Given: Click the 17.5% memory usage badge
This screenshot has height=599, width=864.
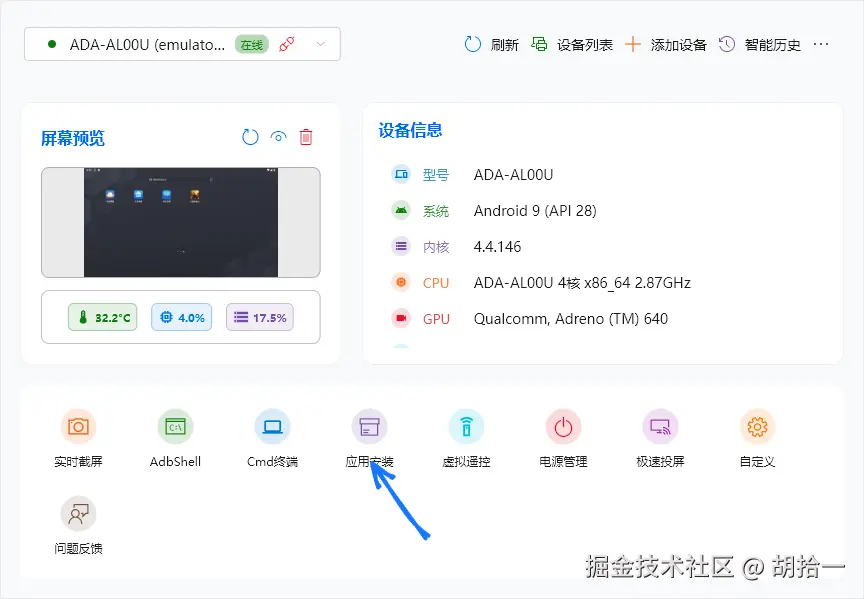Looking at the screenshot, I should 260,317.
